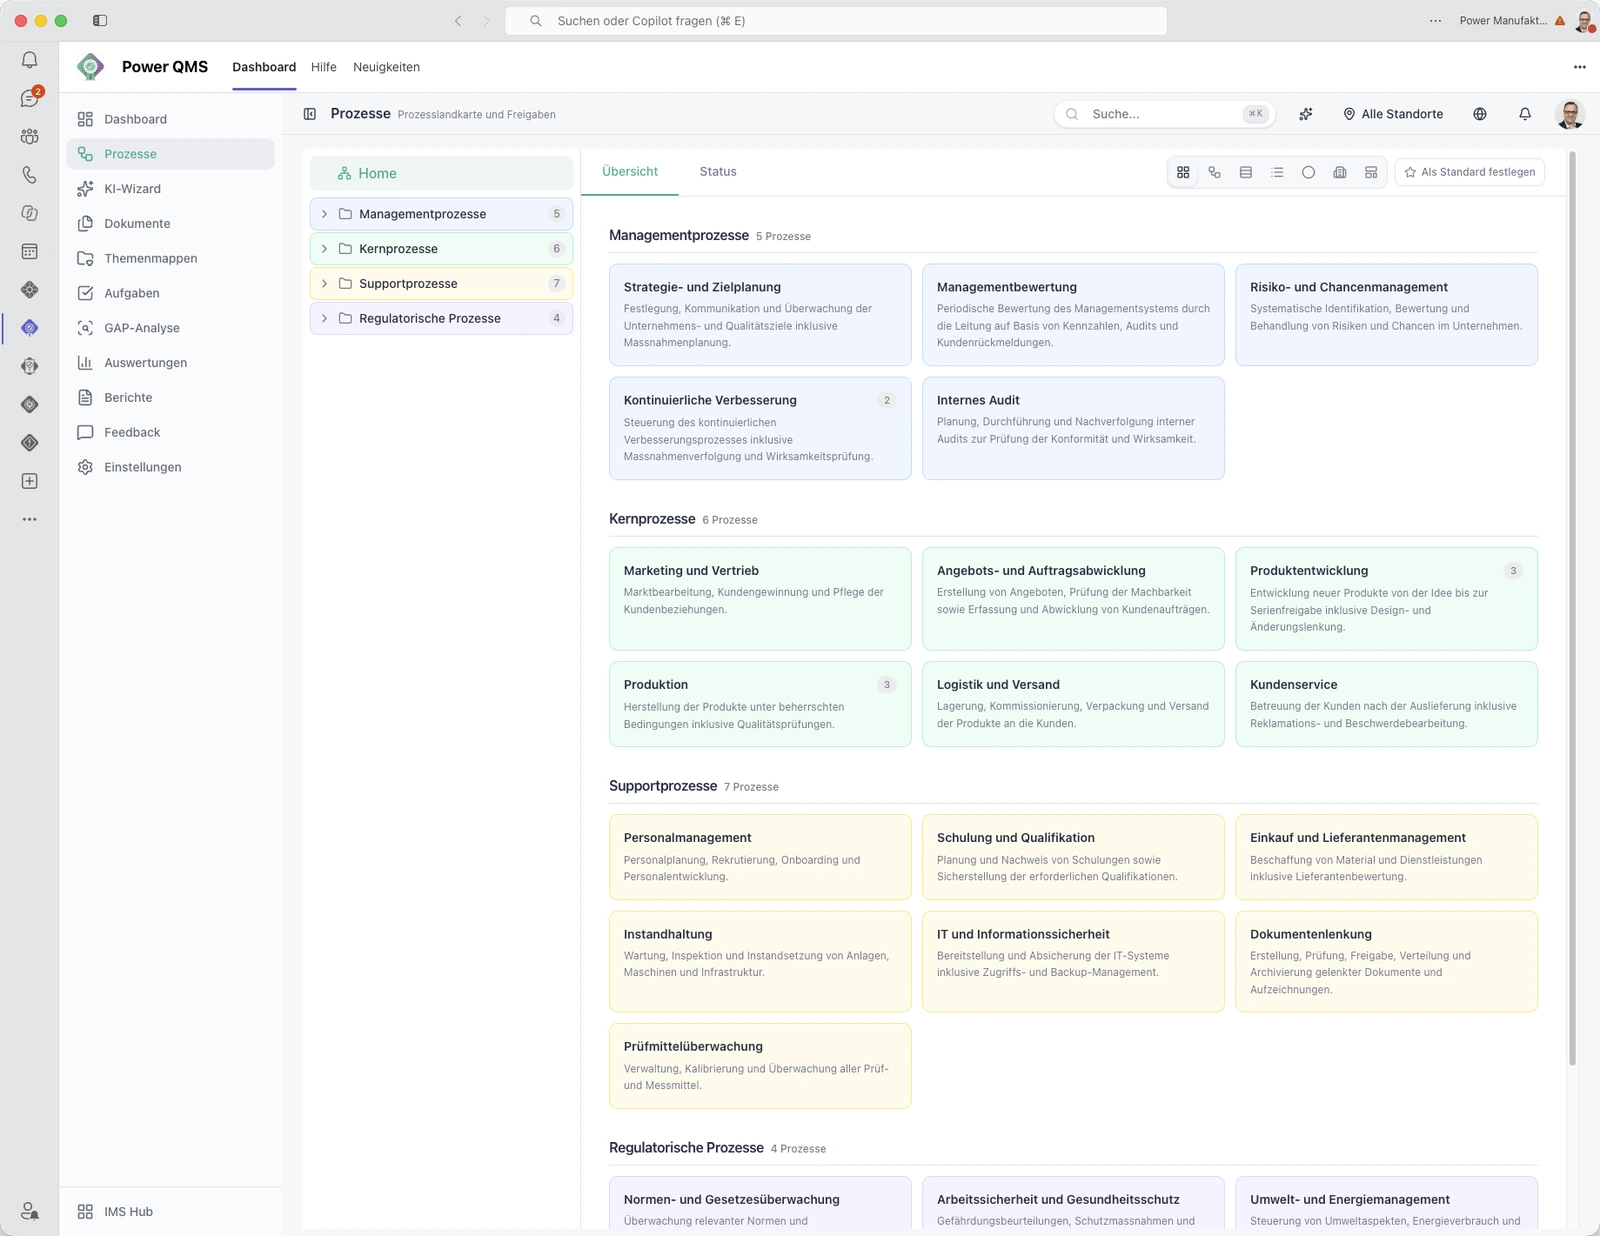Open the calendar icon in left rail
The height and width of the screenshot is (1236, 1600).
[x=30, y=252]
